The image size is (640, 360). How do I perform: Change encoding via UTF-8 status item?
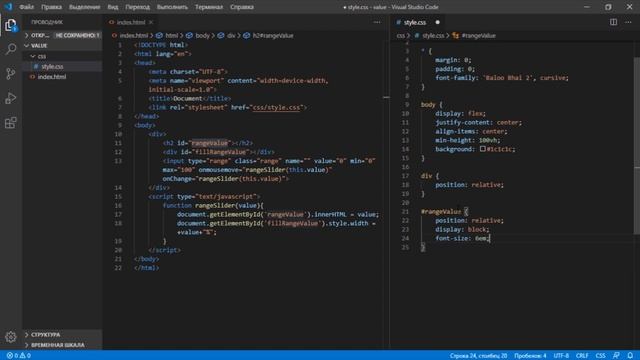pos(561,356)
